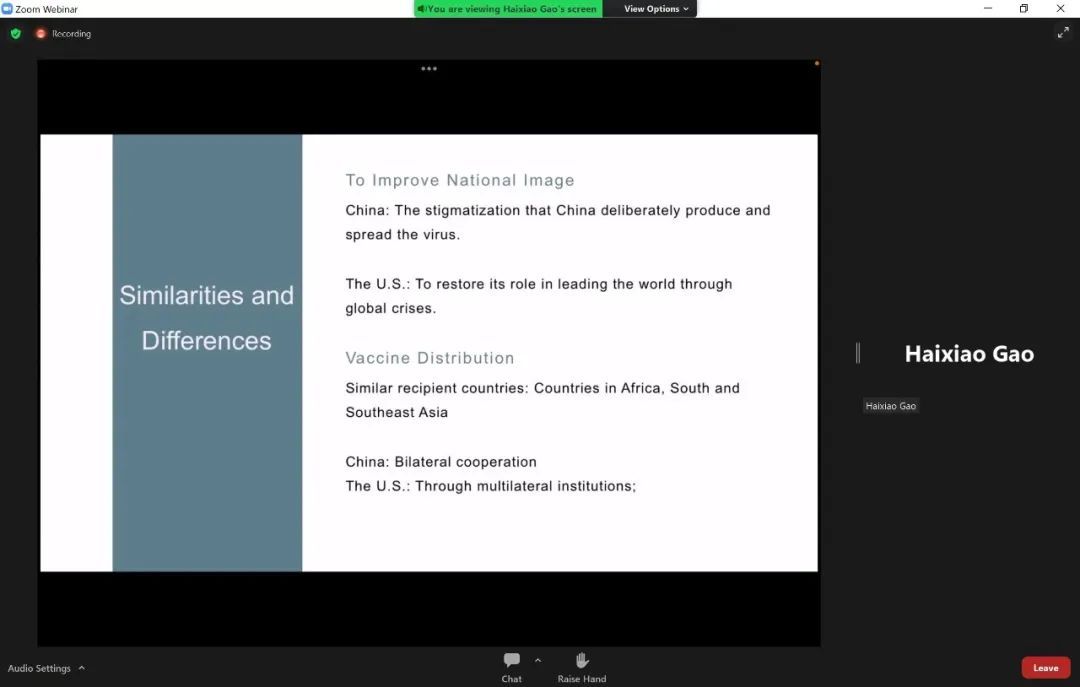Open the View Options dropdown
1080x687 pixels.
click(x=656, y=9)
